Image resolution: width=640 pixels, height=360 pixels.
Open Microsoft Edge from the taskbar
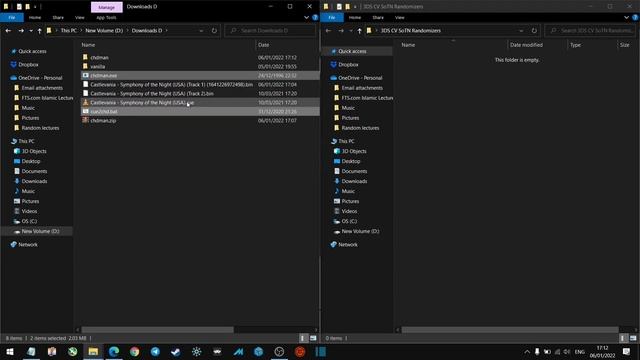114,351
